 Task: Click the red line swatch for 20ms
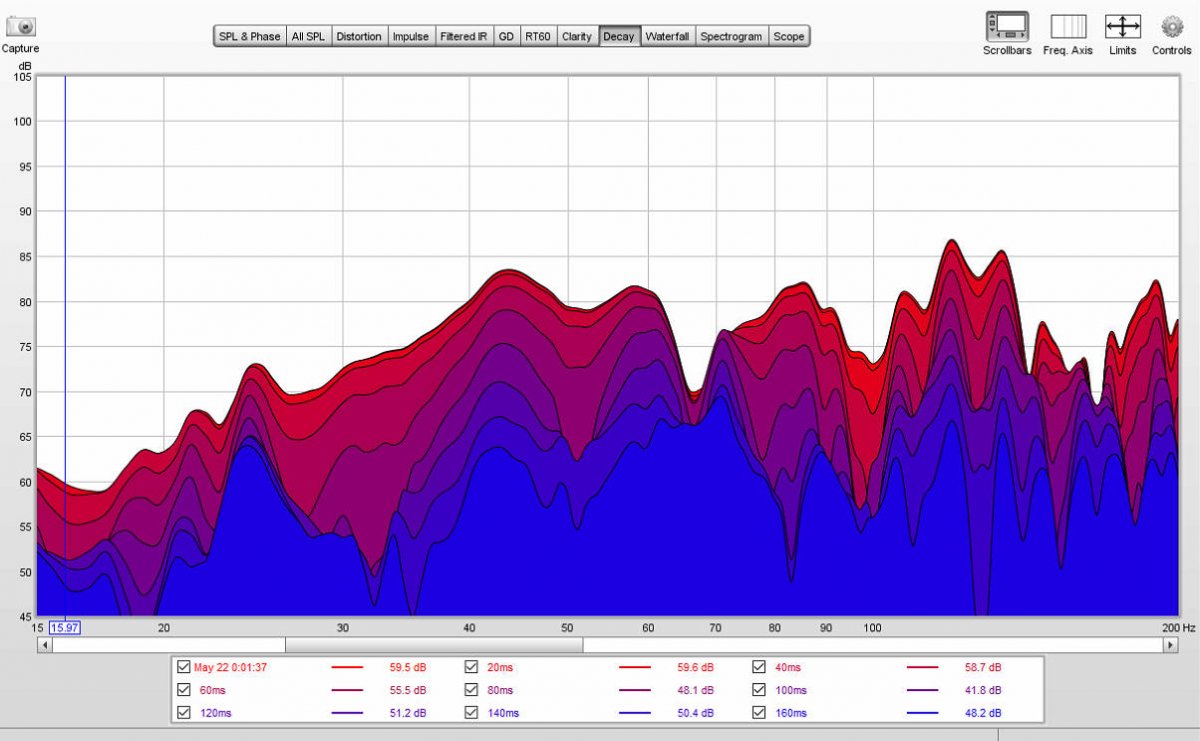coord(634,667)
